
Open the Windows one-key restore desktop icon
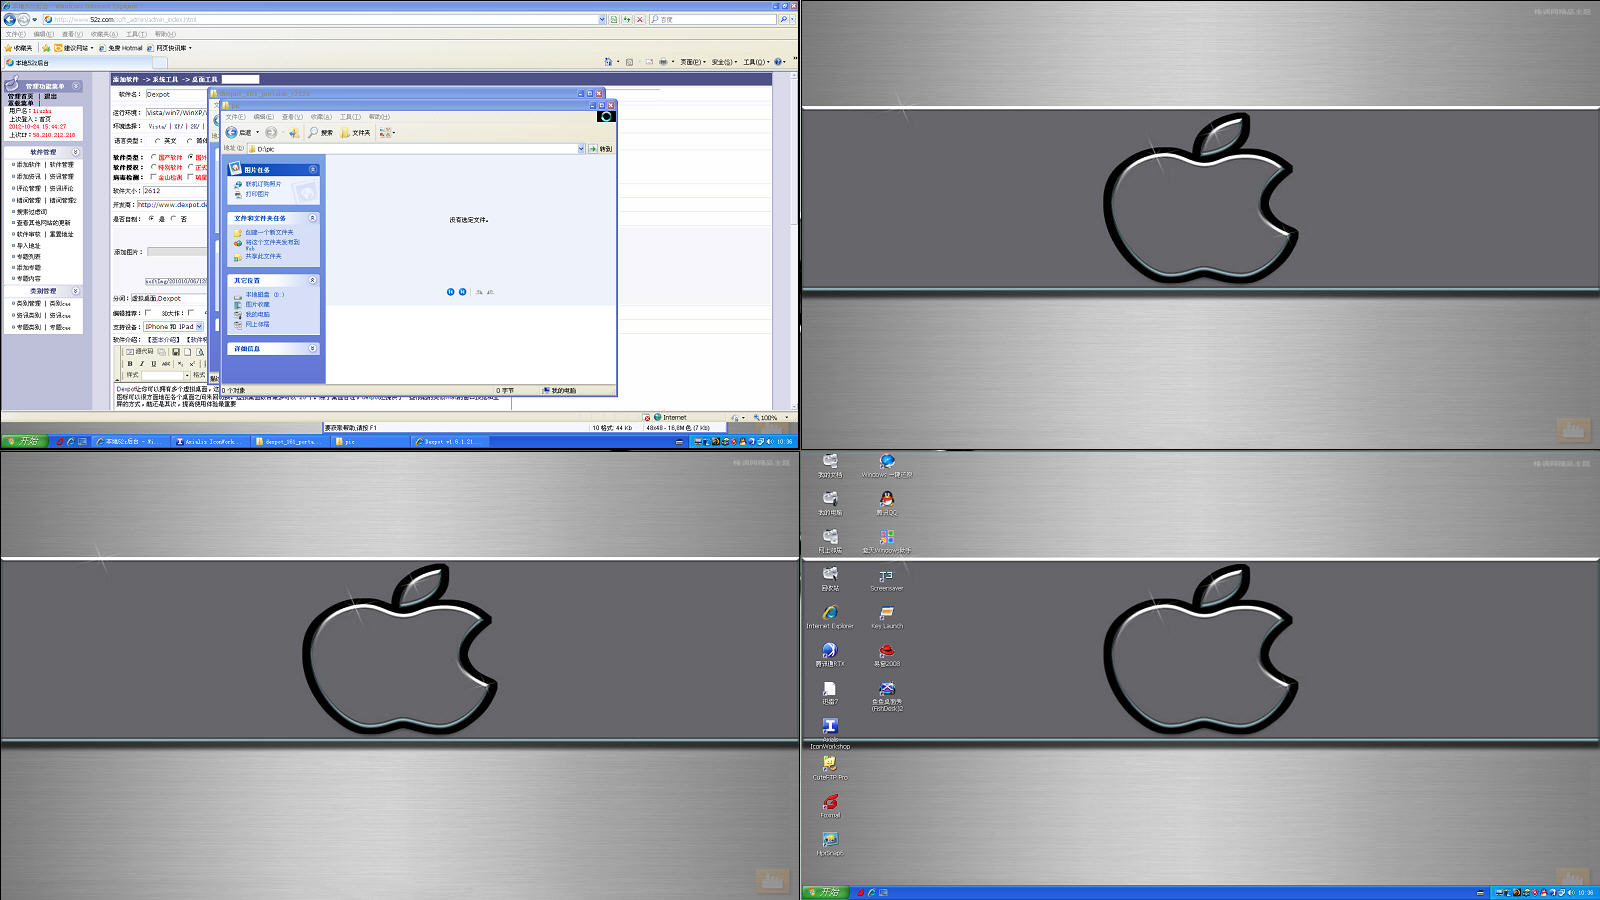(887, 465)
